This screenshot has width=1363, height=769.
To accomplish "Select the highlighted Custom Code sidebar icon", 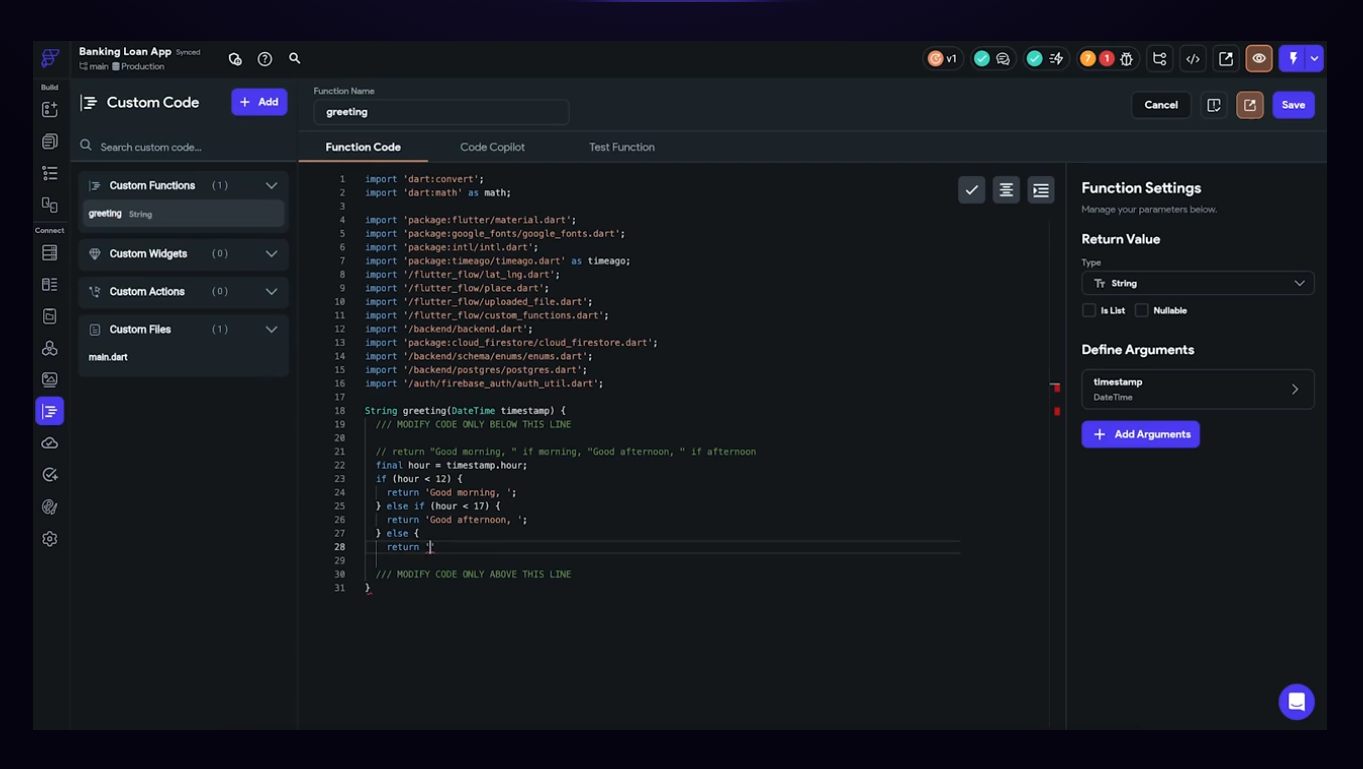I will (50, 411).
